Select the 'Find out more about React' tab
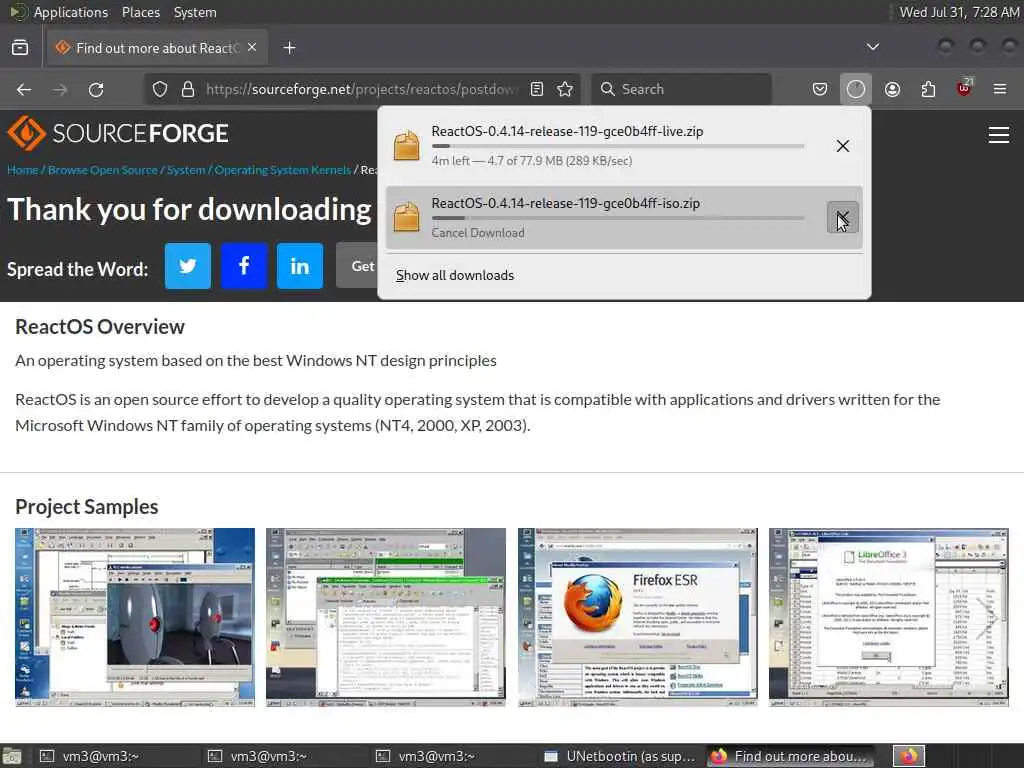Screen dimensions: 1024x768 point(157,48)
